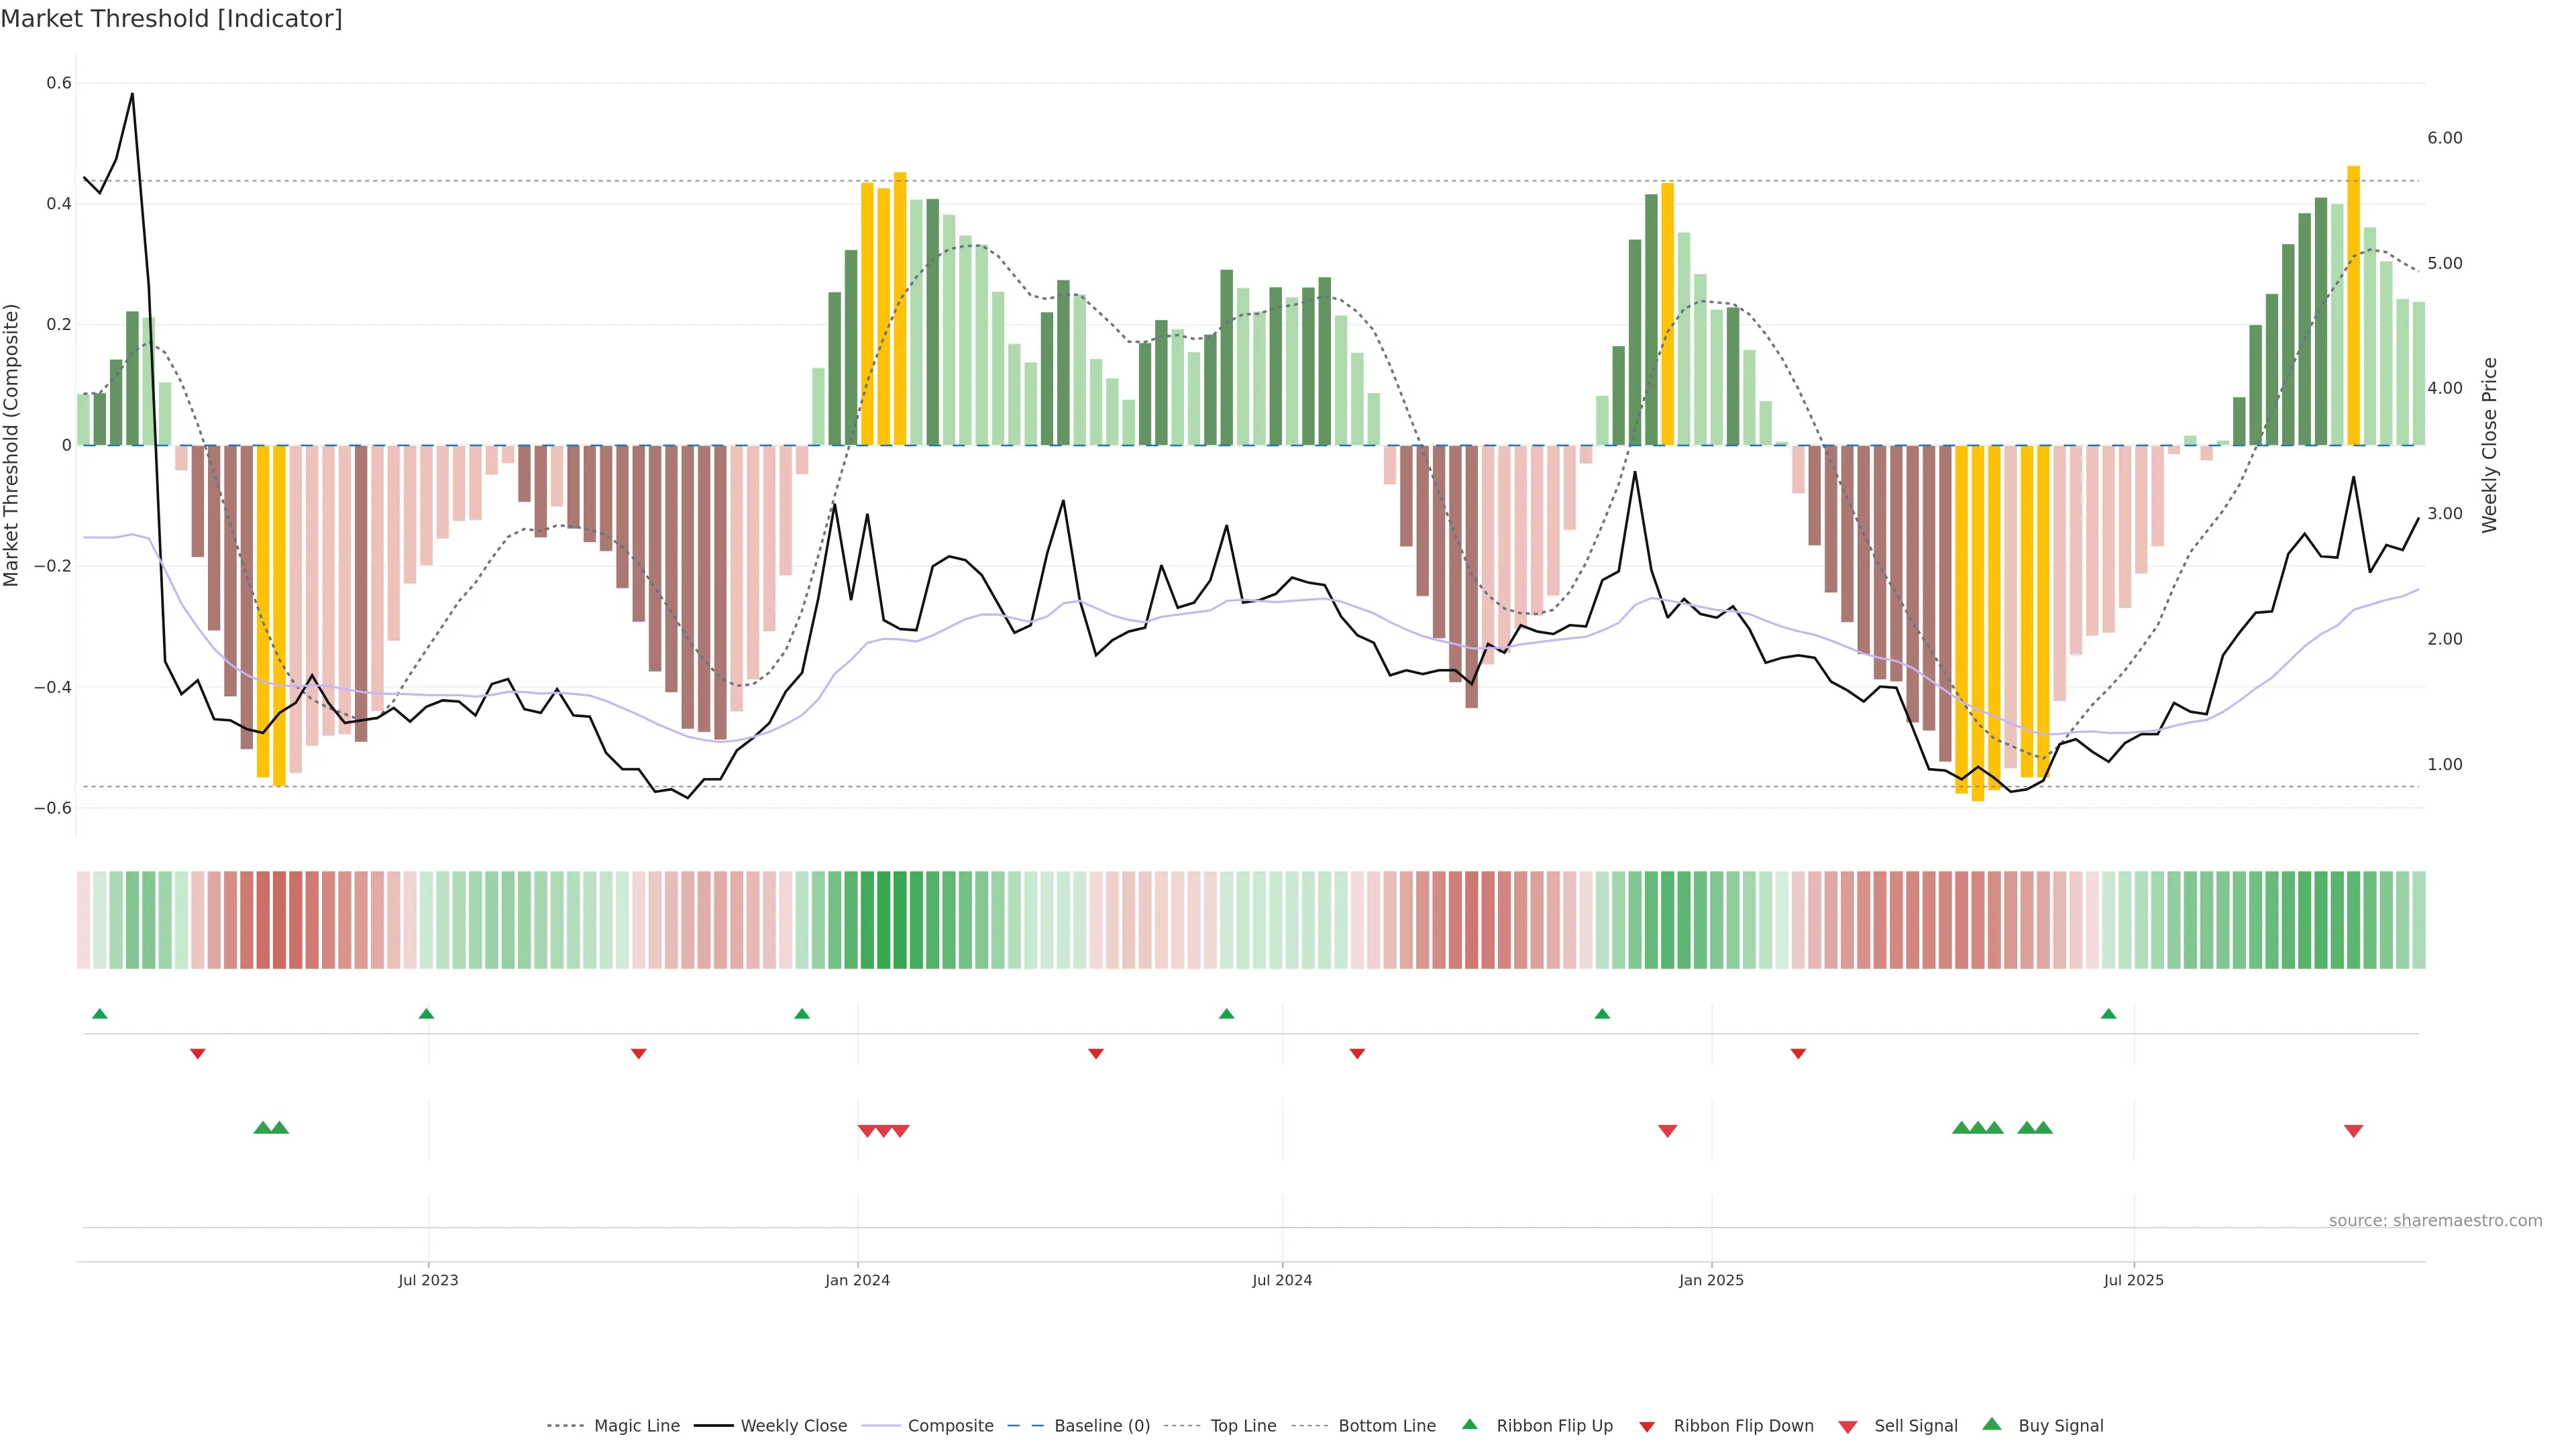Screen dimensions: 2576x1449
Task: Toggle Top Line legend entry
Action: pos(1243,1426)
